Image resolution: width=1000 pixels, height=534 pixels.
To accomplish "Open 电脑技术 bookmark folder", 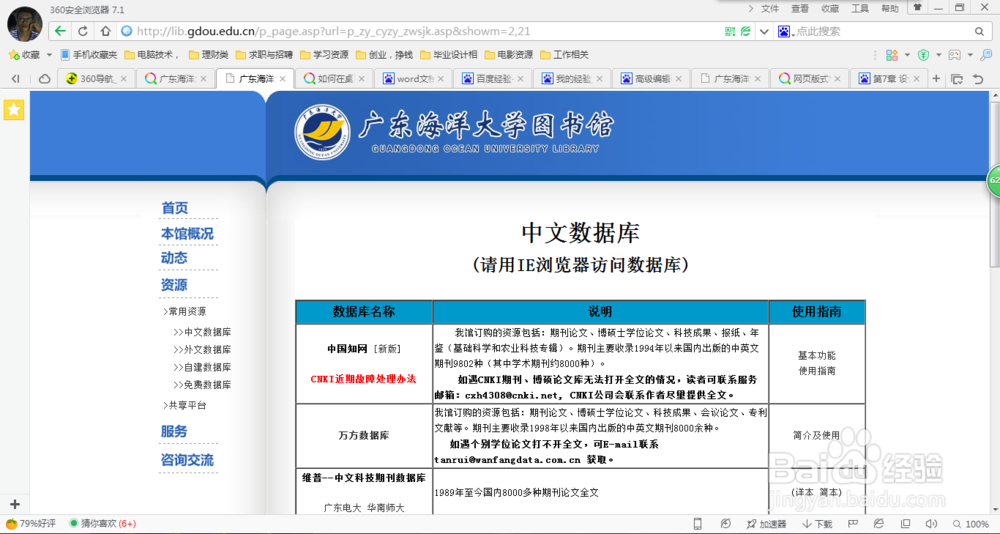I will pyautogui.click(x=152, y=55).
